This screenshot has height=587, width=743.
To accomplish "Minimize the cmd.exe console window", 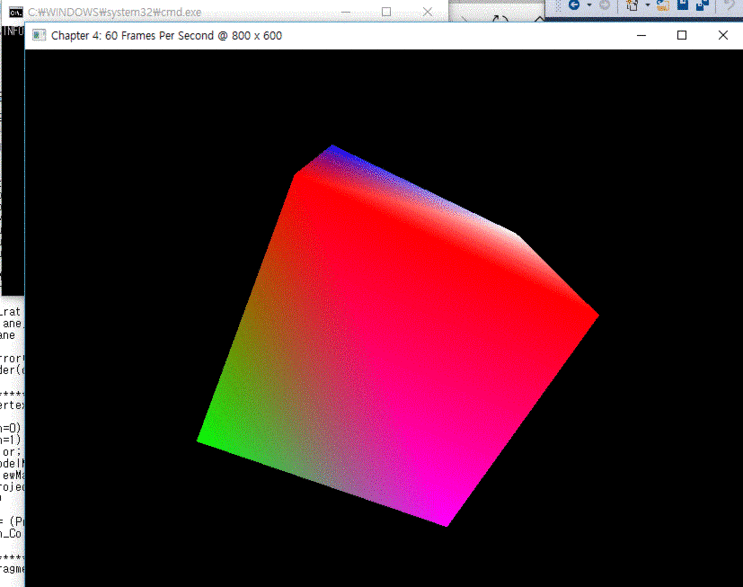I will click(340, 12).
